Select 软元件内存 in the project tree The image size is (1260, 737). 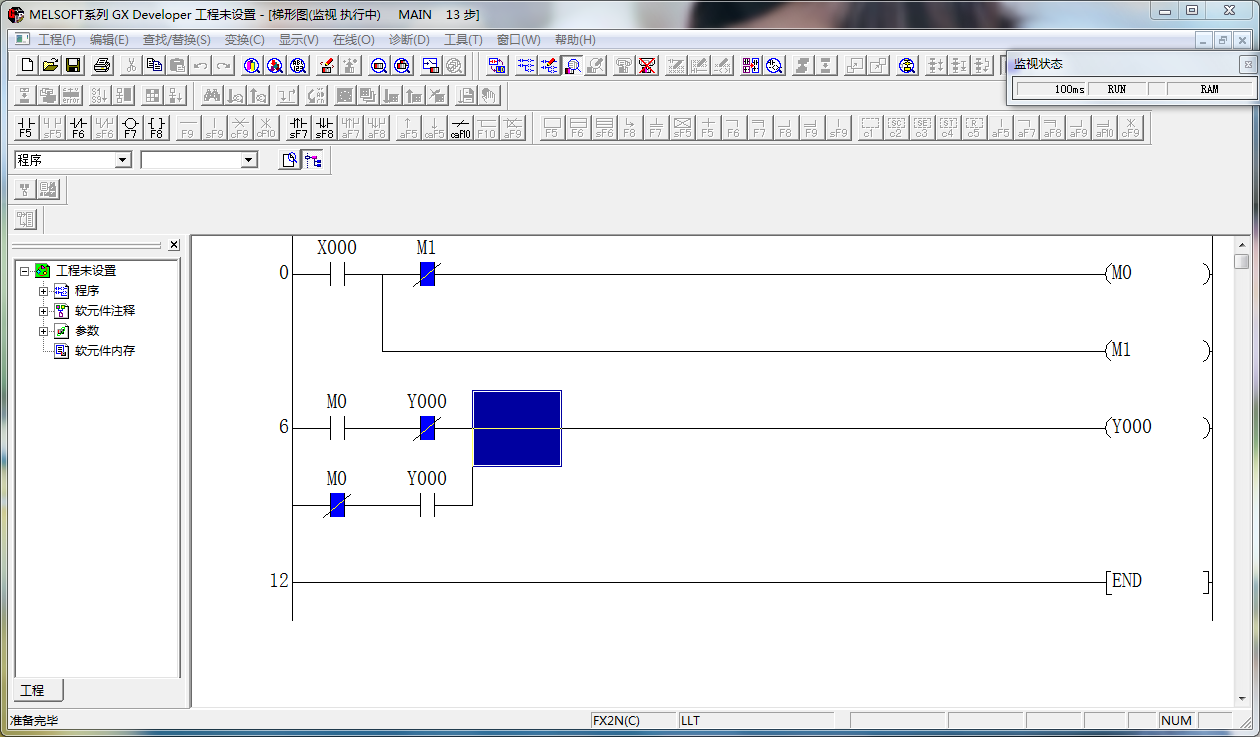(x=104, y=351)
